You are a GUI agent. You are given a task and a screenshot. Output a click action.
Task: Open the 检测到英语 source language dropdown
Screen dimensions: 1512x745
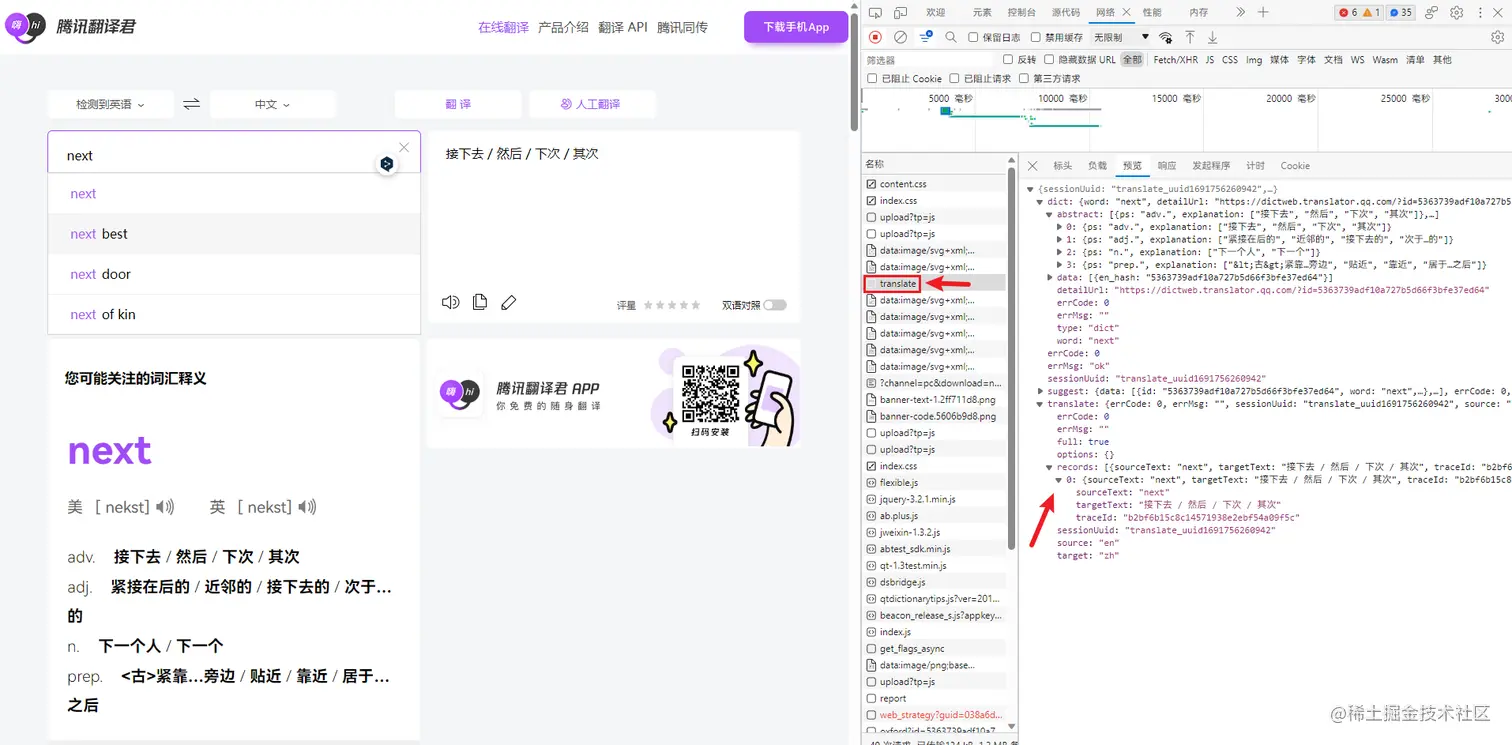(x=110, y=104)
